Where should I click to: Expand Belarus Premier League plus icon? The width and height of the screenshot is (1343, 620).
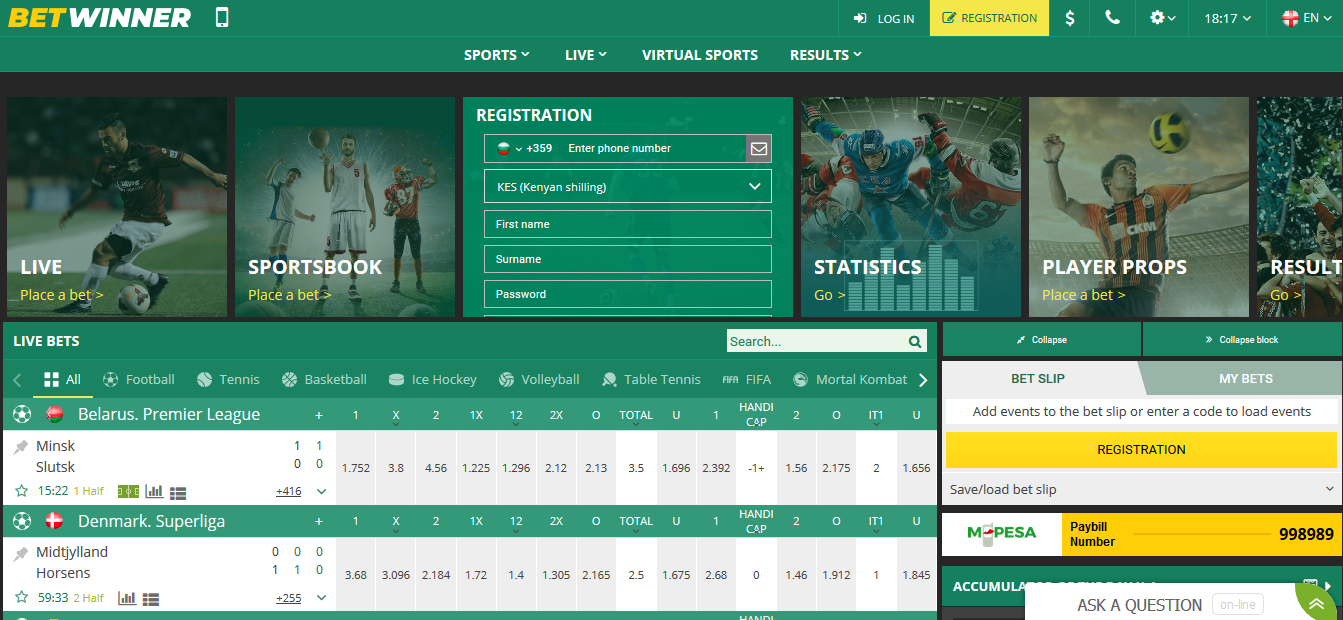pos(319,415)
